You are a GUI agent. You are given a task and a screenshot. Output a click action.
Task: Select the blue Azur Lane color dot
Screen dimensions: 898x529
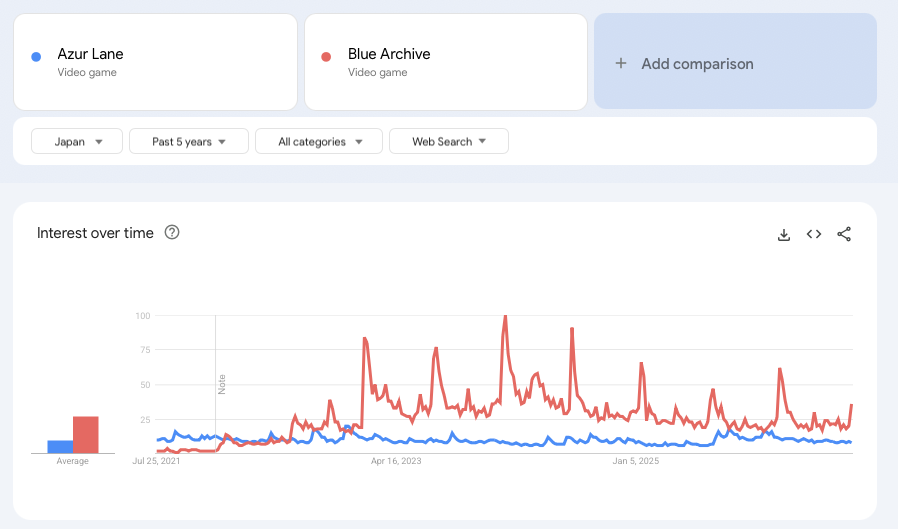coord(36,57)
